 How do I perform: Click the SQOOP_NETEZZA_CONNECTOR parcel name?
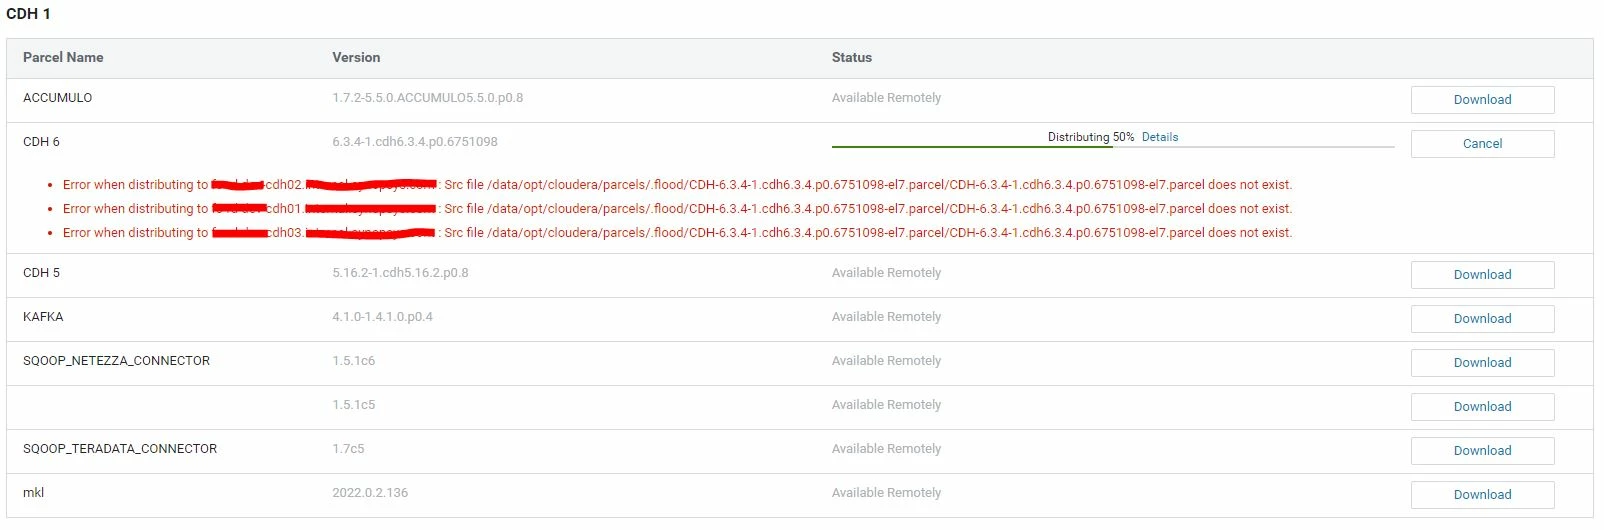[x=116, y=361]
